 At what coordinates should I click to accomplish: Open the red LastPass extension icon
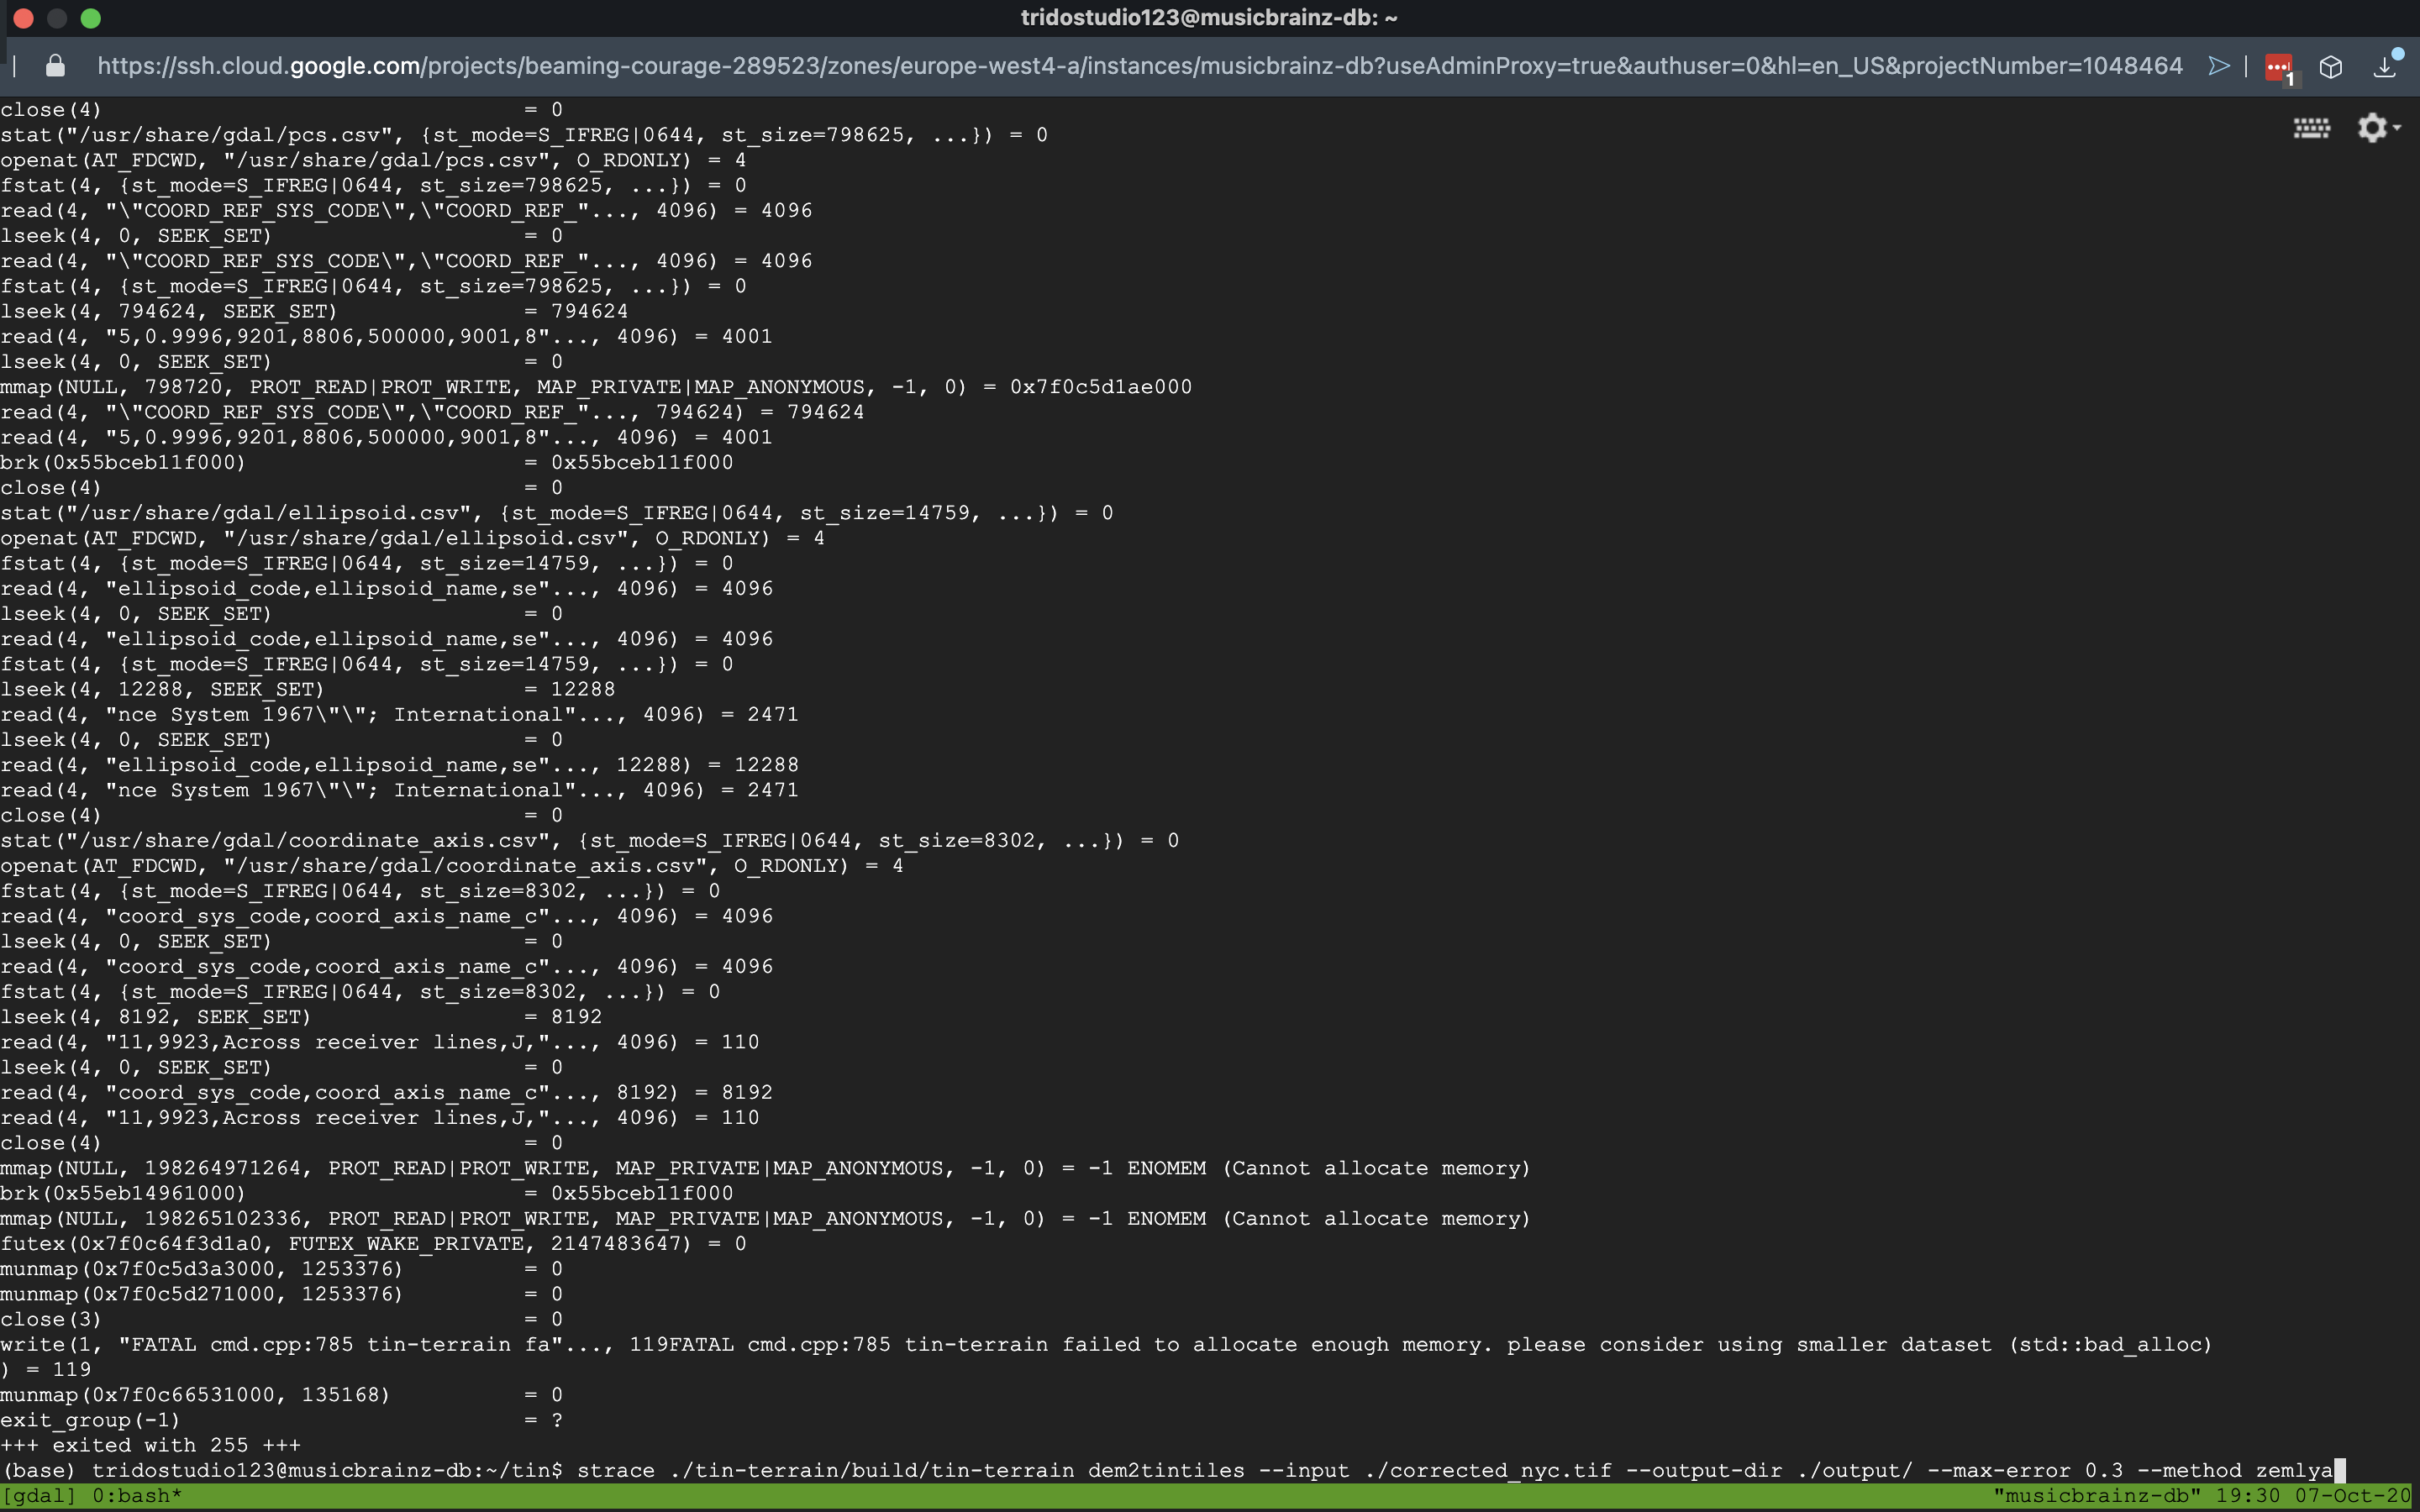click(2278, 67)
